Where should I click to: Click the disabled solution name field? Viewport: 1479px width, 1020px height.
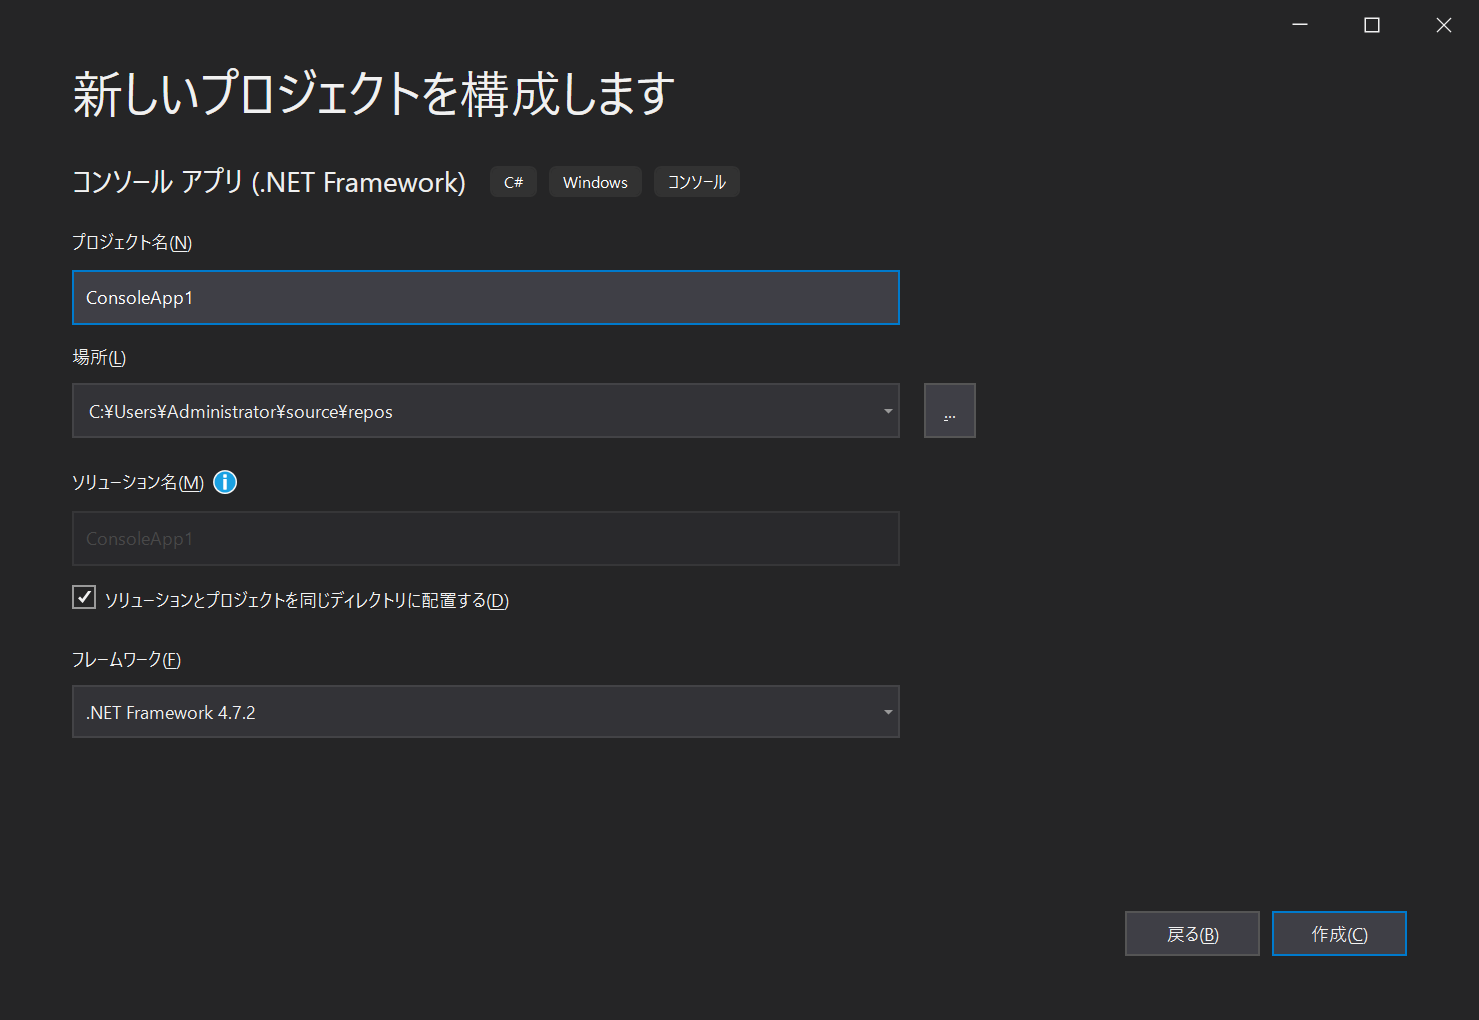click(x=485, y=539)
